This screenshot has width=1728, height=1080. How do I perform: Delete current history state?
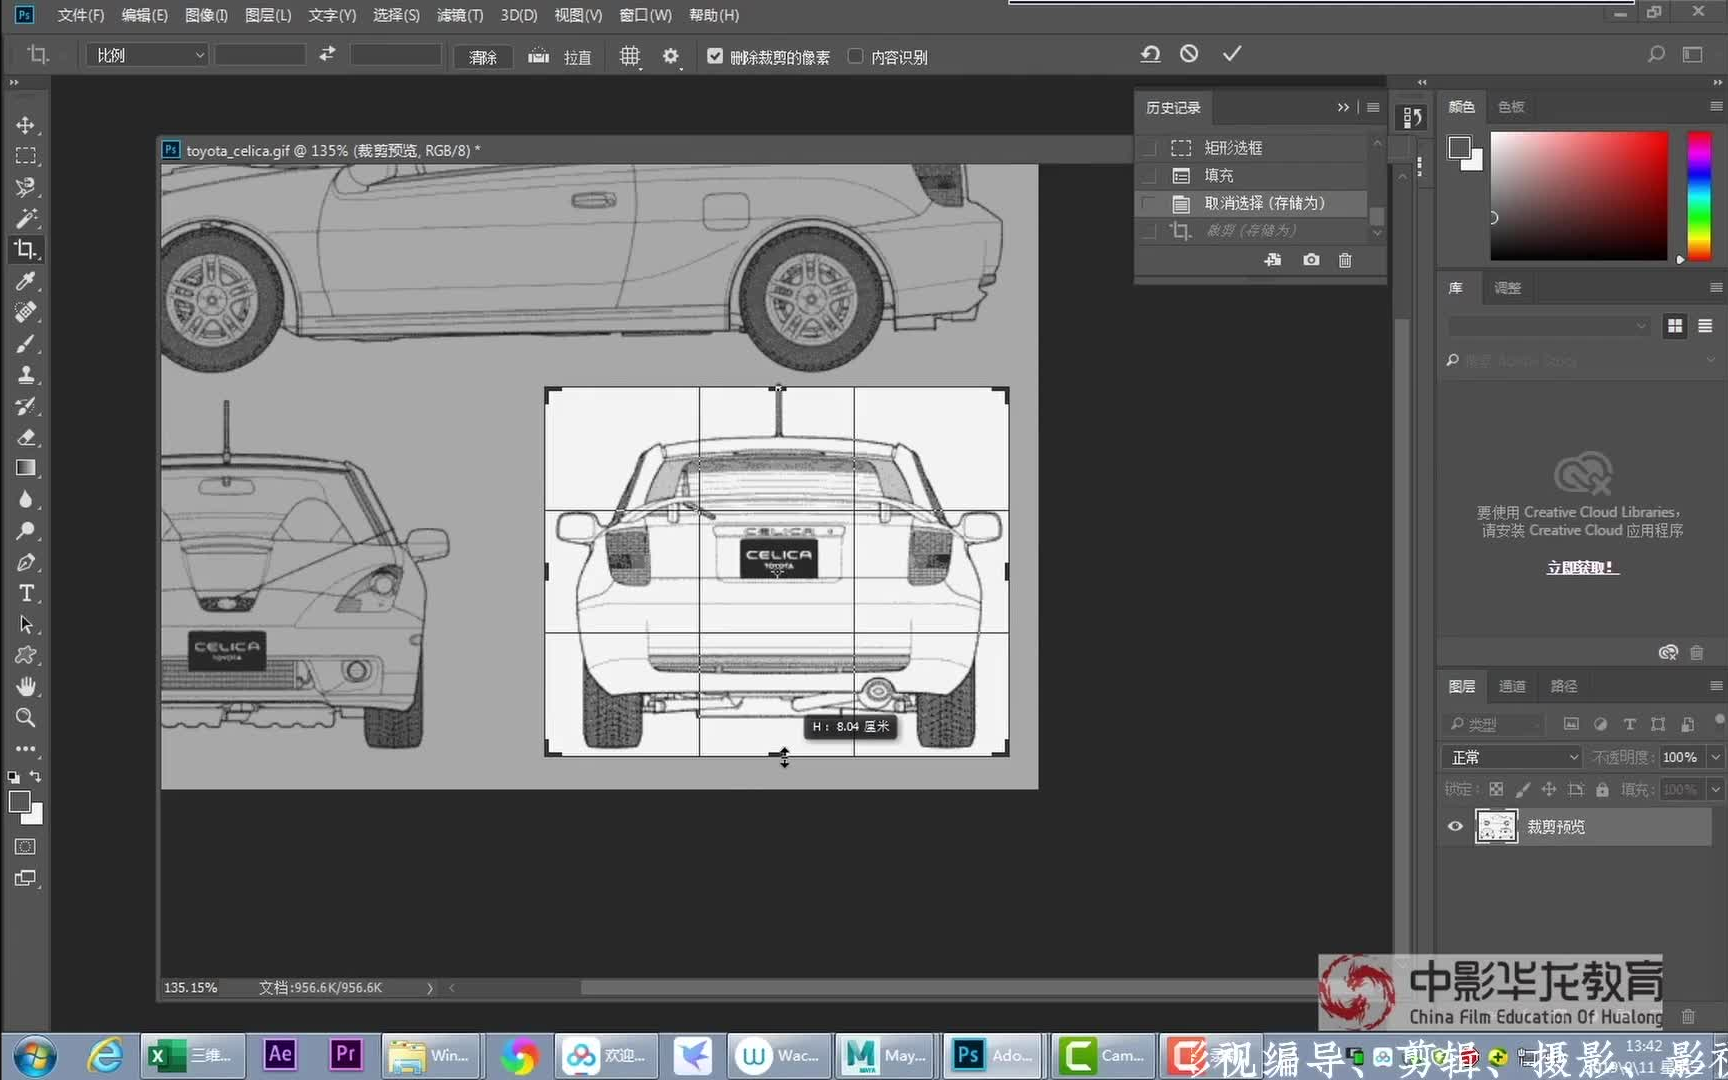click(x=1345, y=260)
